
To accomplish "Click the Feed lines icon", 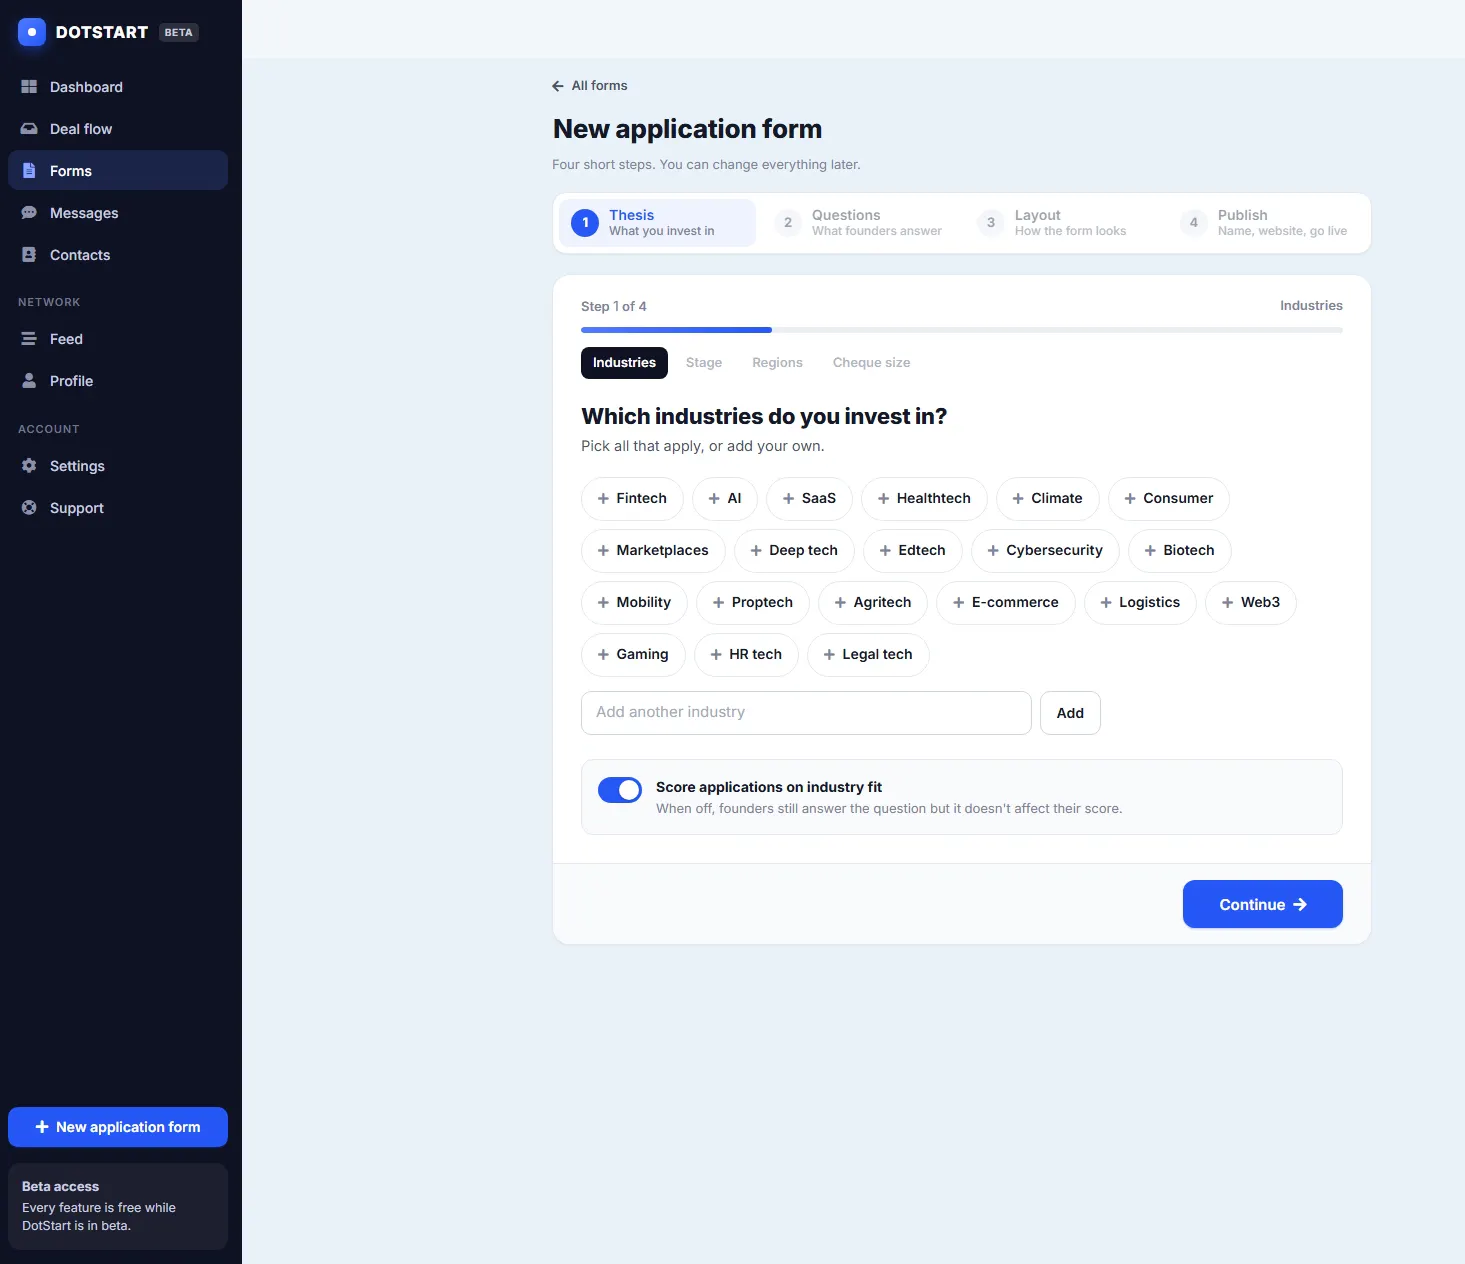I will 29,339.
